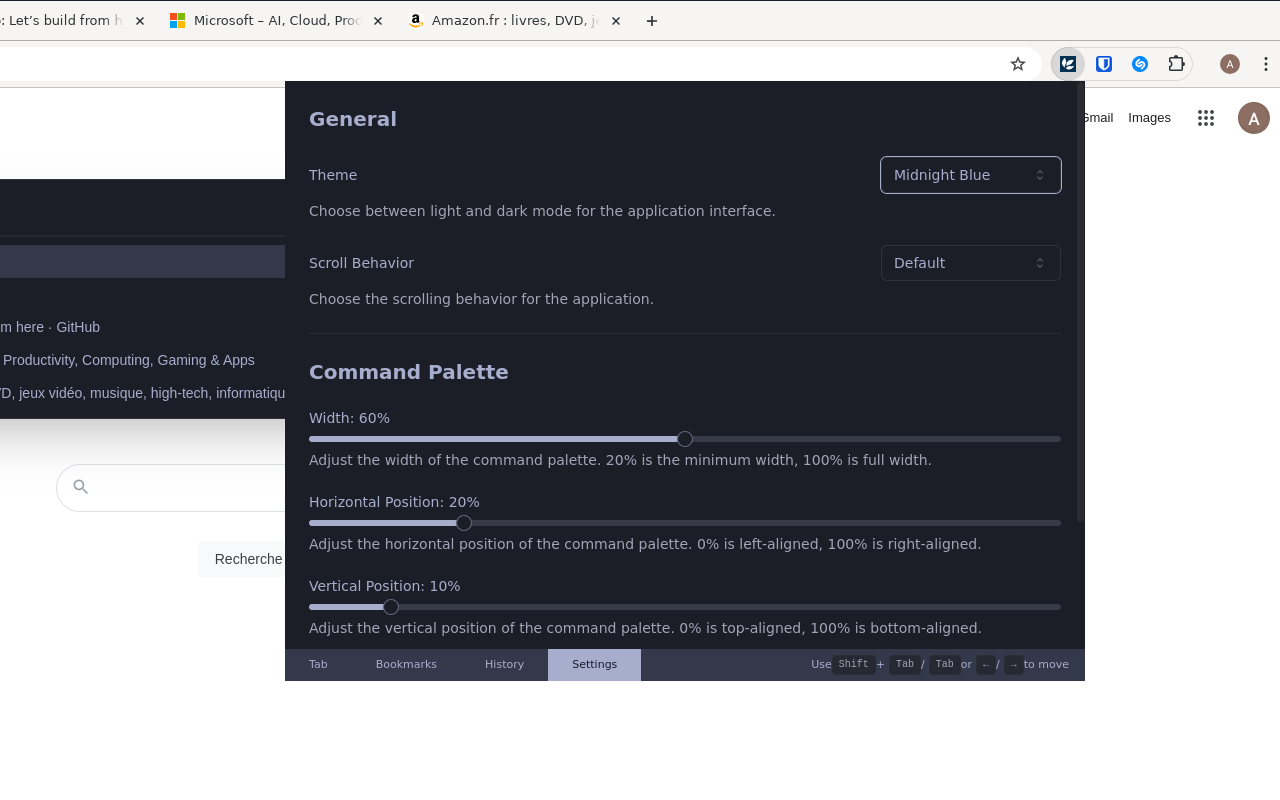The width and height of the screenshot is (1280, 800).
Task: Switch to the Tab section in the bottom bar
Action: click(x=318, y=665)
